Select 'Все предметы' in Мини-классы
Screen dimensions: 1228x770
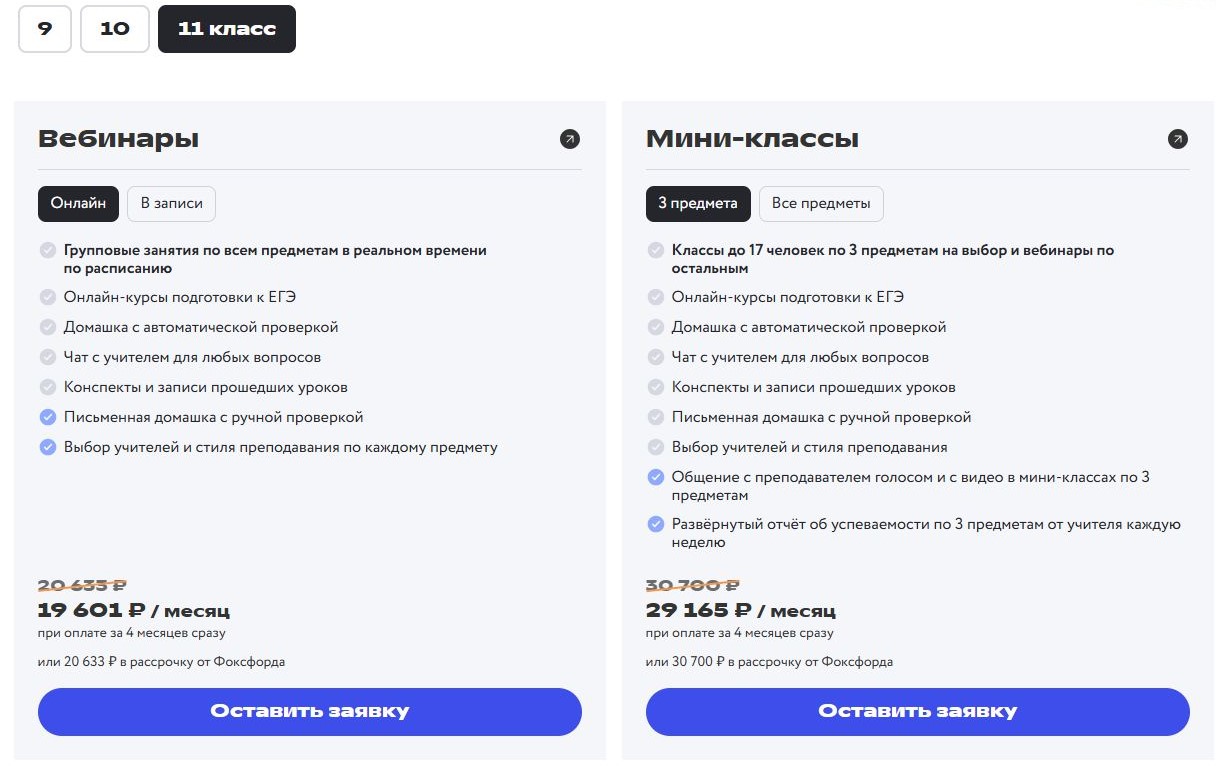[x=821, y=203]
